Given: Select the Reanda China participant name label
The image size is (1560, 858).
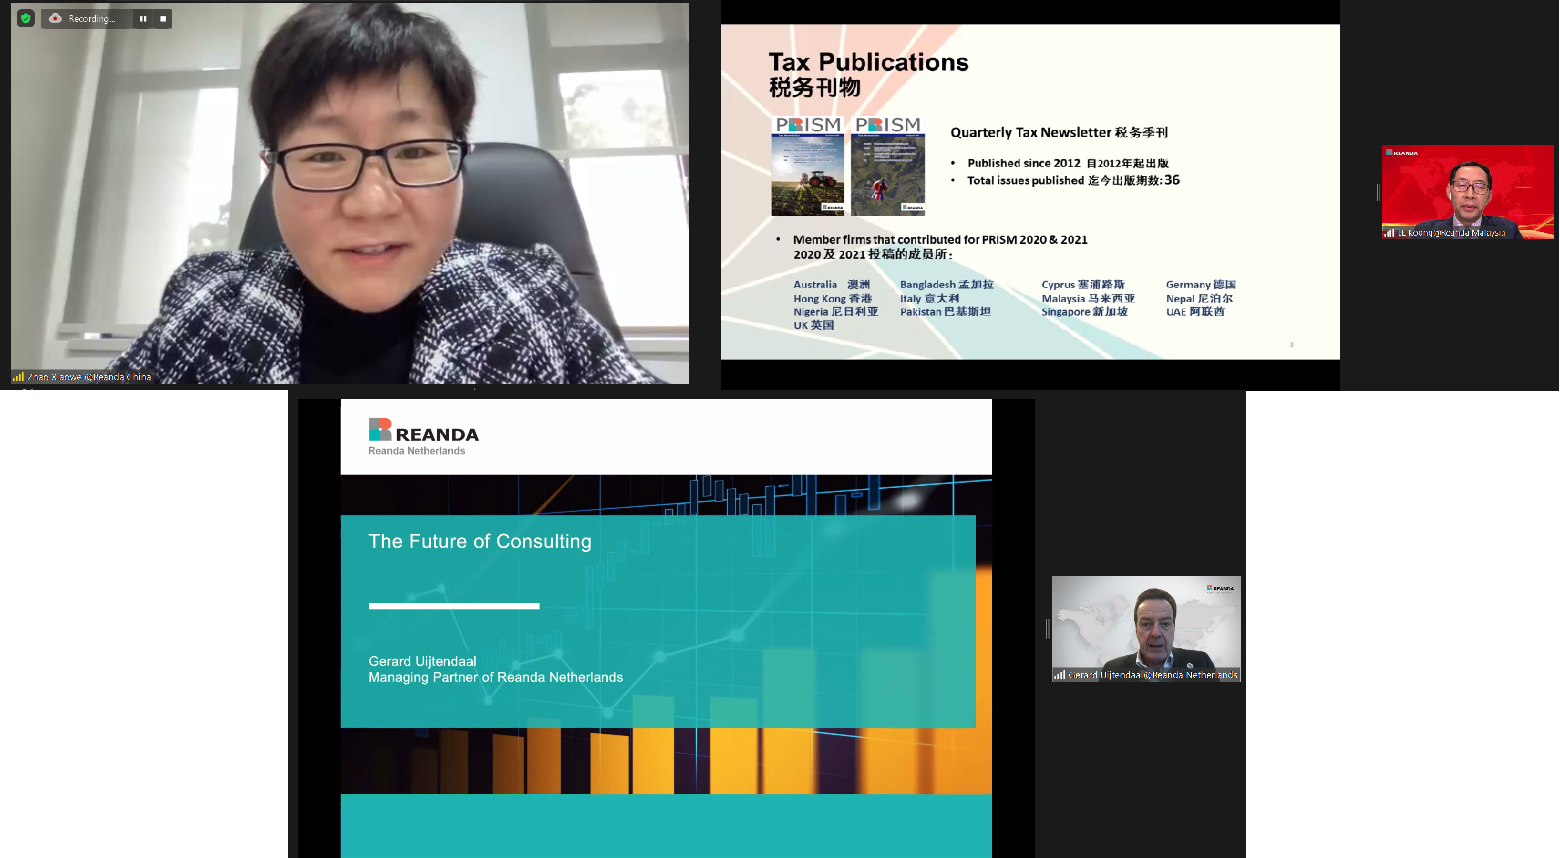Looking at the screenshot, I should 89,377.
